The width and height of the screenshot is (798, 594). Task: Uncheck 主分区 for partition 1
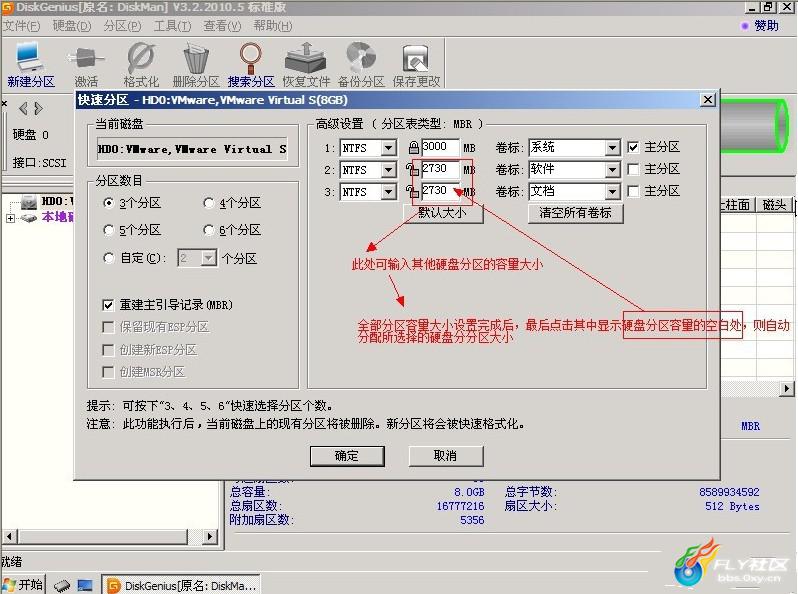(x=633, y=147)
